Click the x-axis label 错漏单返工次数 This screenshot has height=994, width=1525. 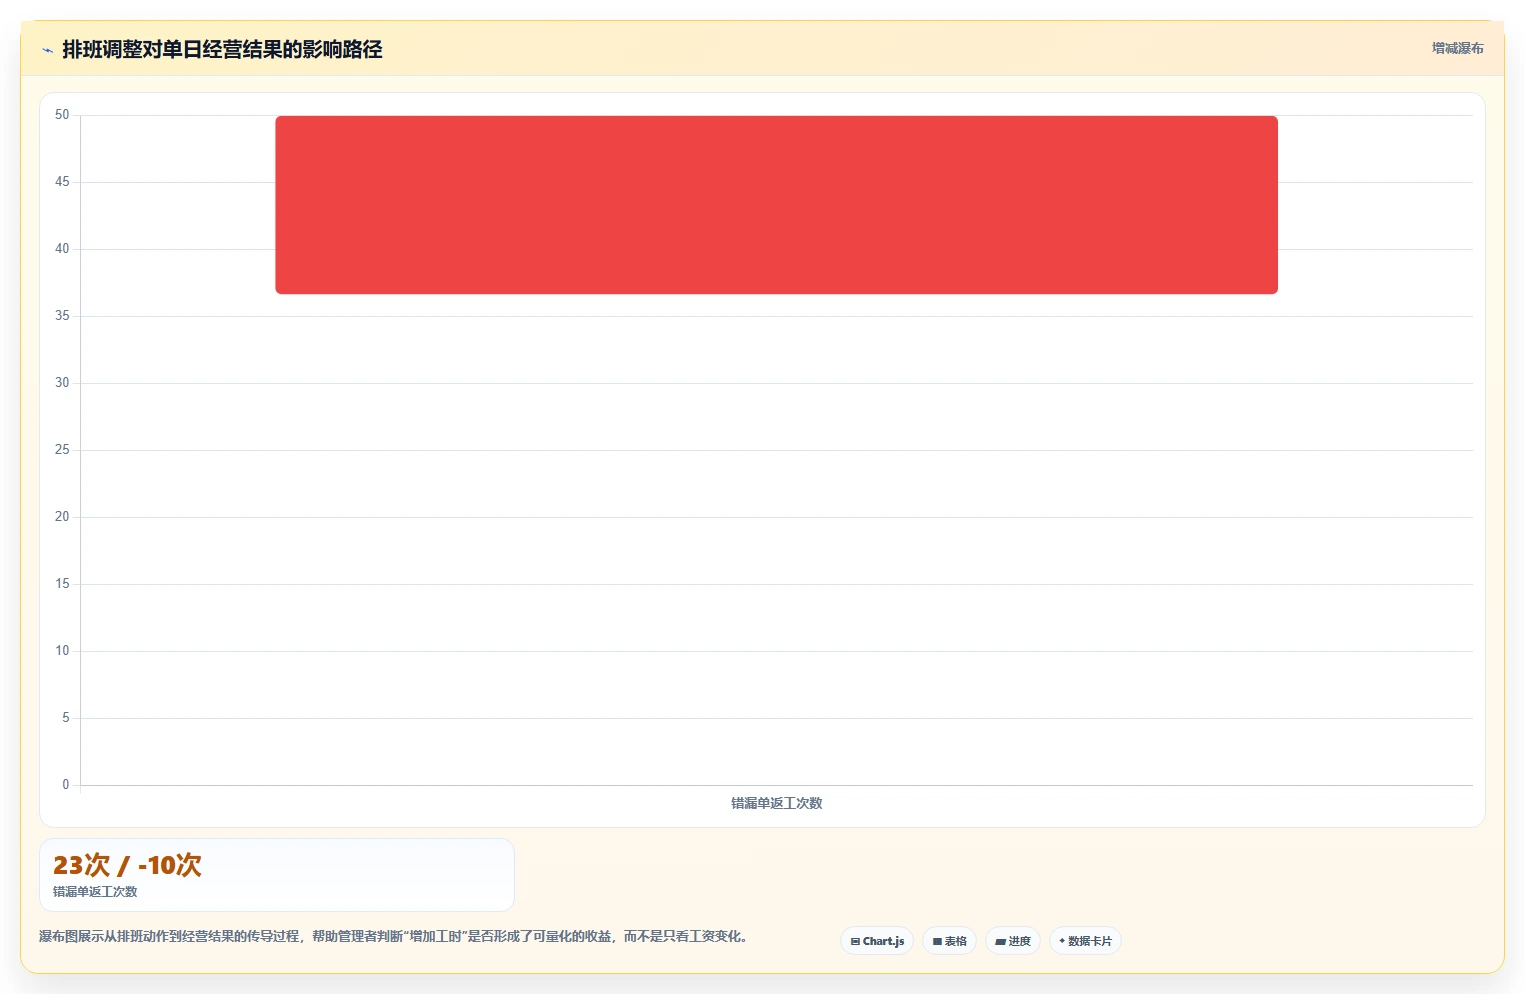(x=776, y=803)
